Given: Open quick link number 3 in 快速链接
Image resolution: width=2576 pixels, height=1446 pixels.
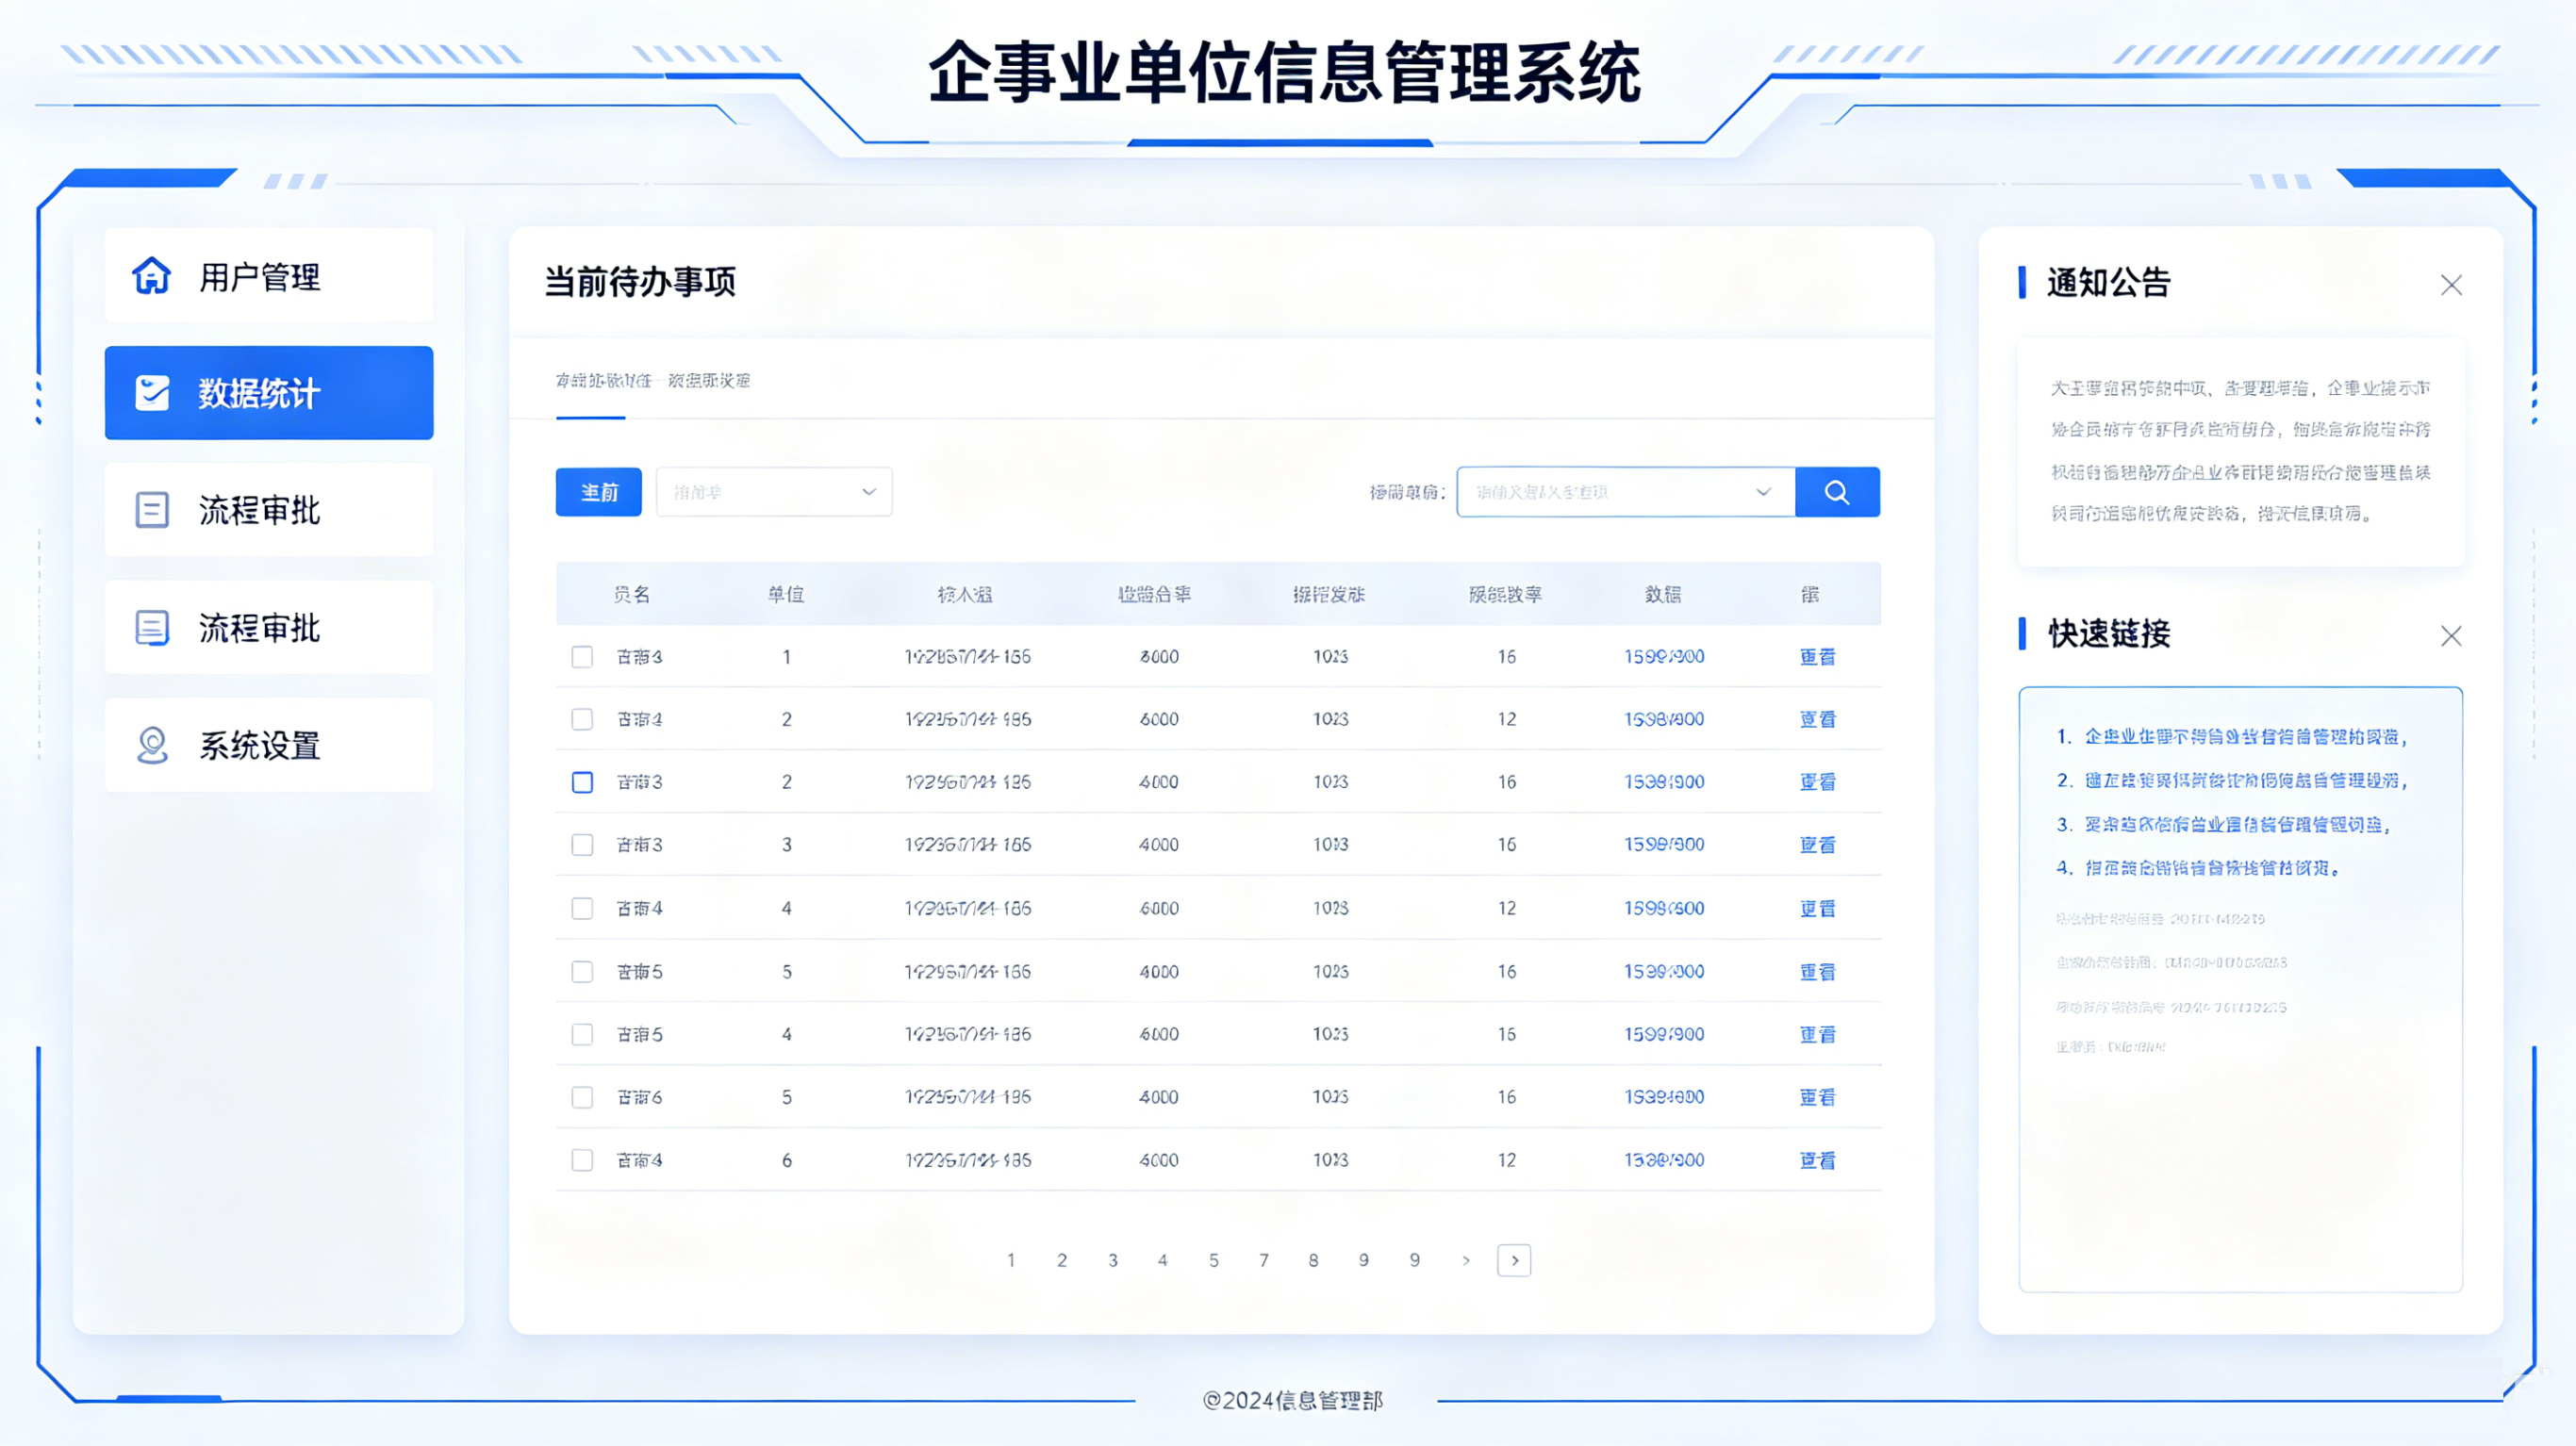Looking at the screenshot, I should tap(2224, 825).
